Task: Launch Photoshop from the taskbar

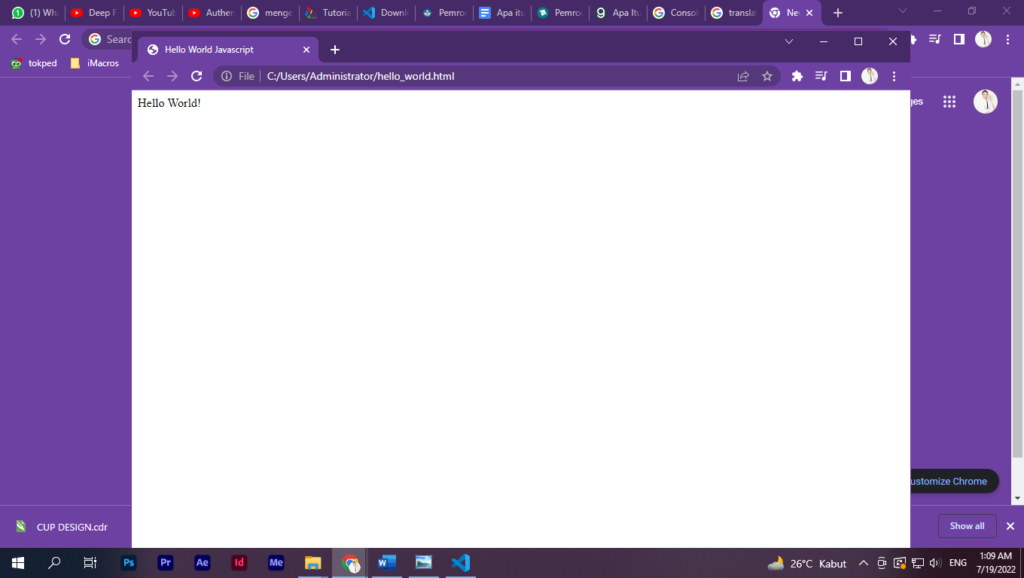Action: 129,563
